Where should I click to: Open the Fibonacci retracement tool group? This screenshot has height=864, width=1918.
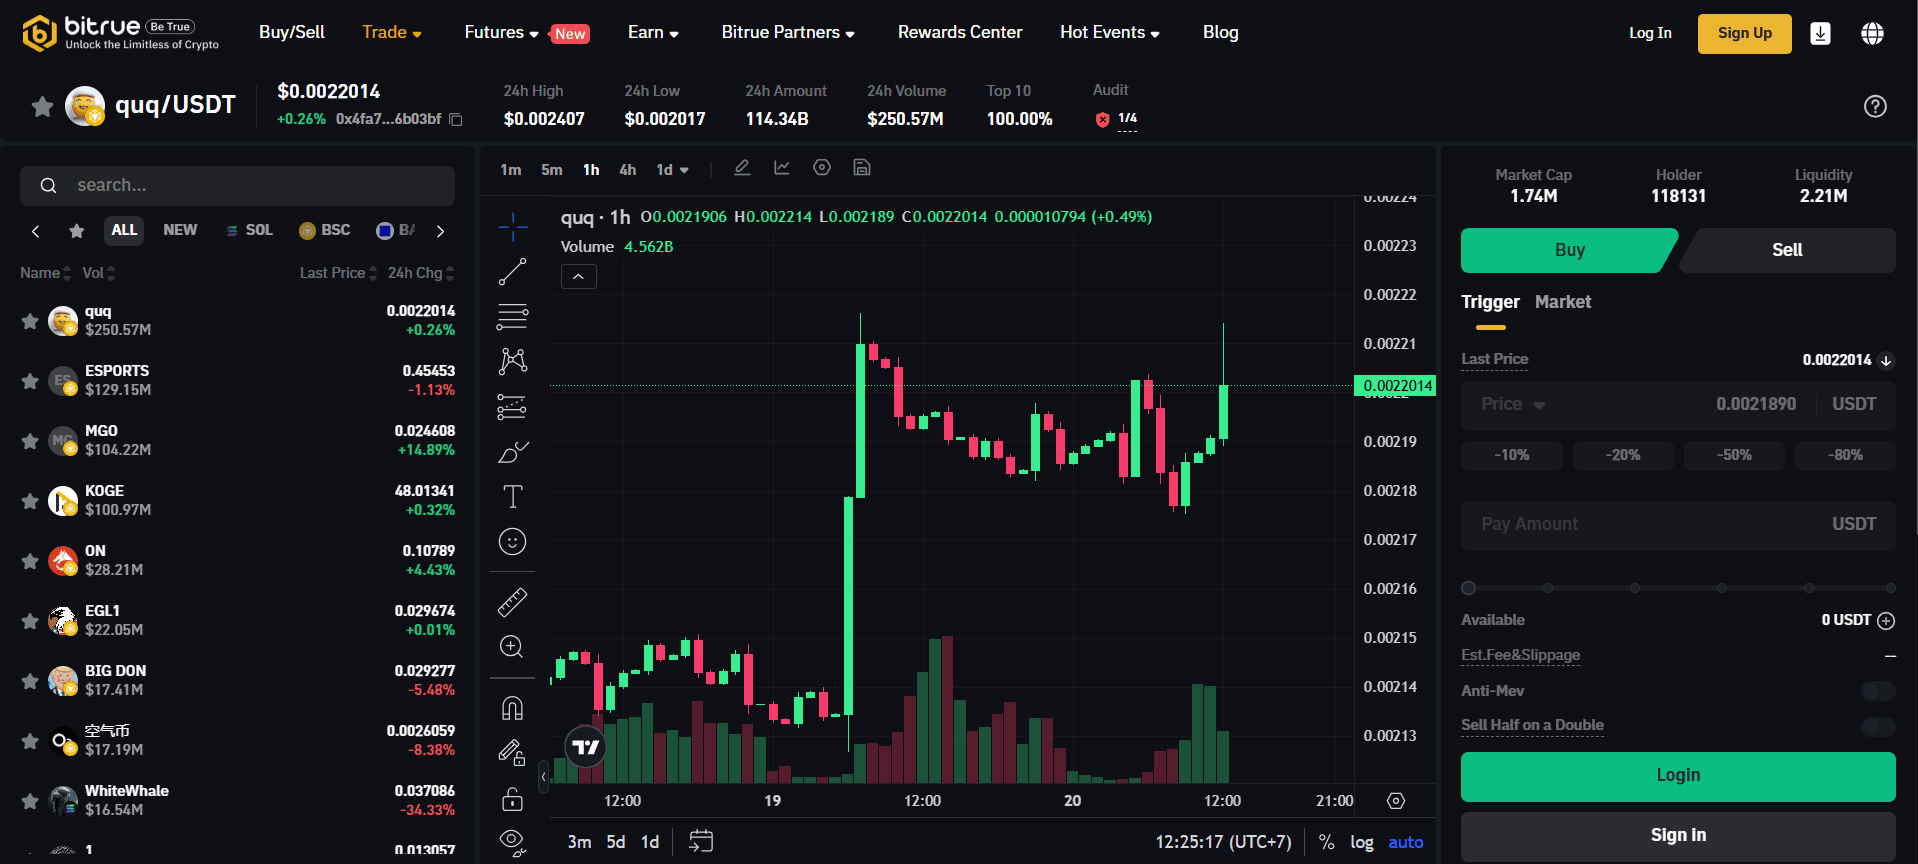click(512, 317)
